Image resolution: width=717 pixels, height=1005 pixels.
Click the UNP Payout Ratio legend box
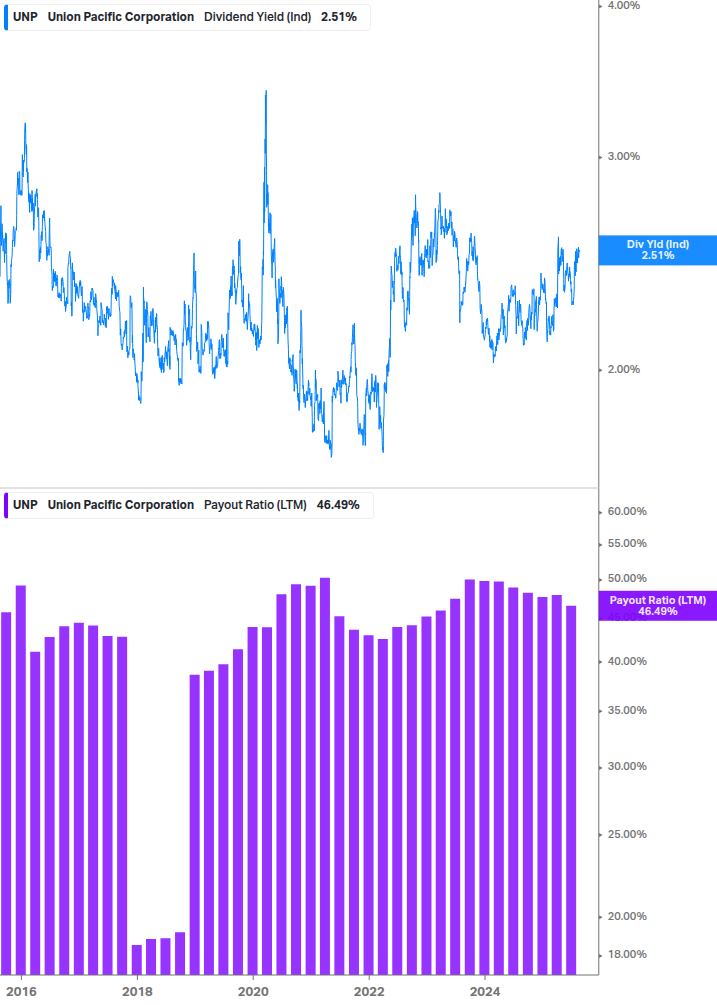(x=188, y=505)
